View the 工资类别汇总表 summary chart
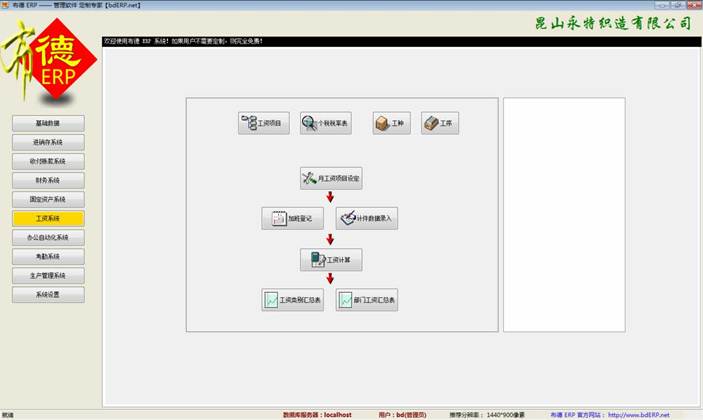This screenshot has width=703, height=420. (293, 299)
